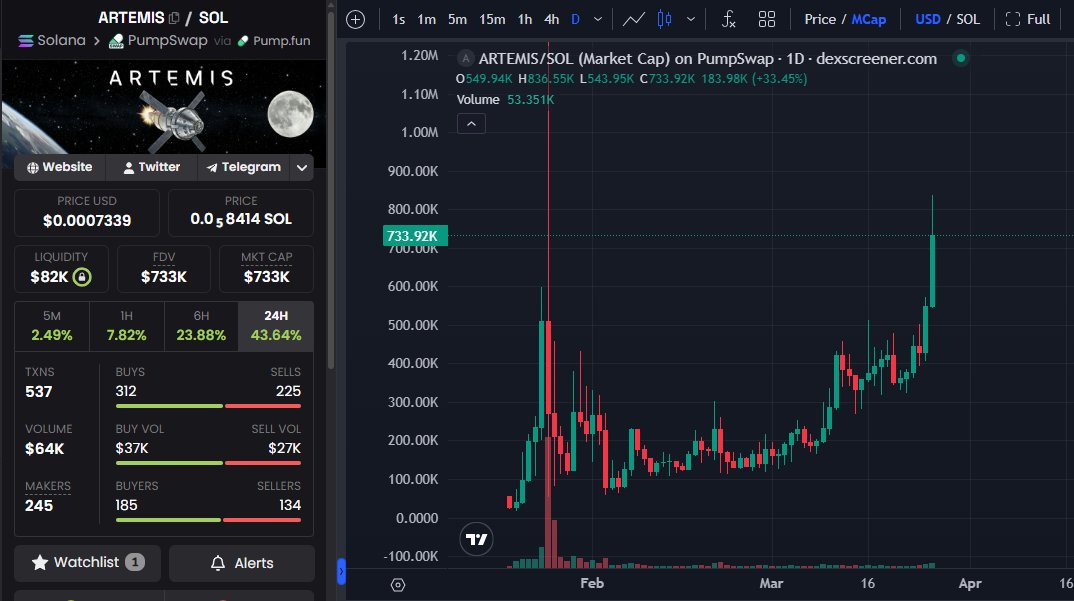Viewport: 1074px width, 601px height.
Task: Click the 733.92K price axis label
Action: coord(415,236)
